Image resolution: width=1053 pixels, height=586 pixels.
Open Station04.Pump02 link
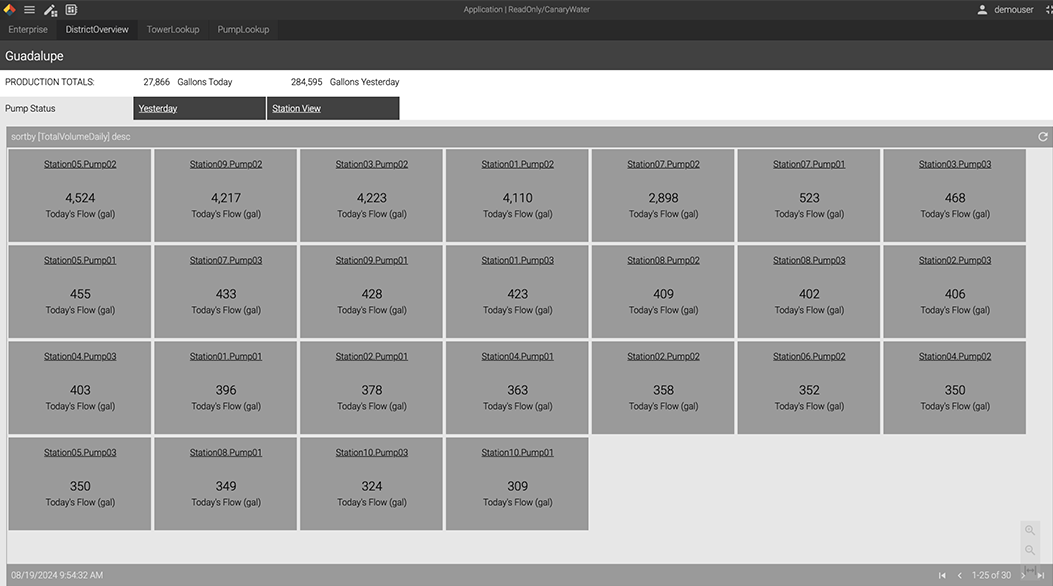click(x=955, y=356)
